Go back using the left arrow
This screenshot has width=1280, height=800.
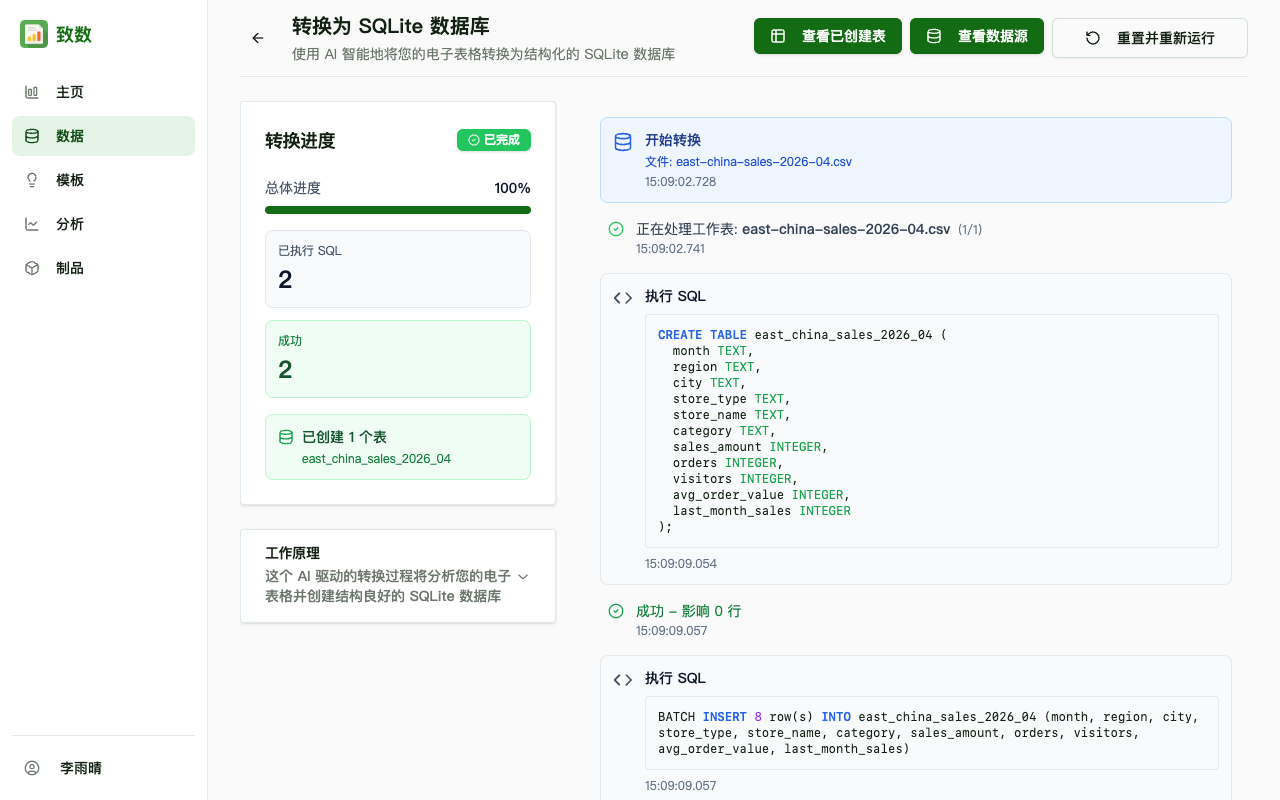[x=258, y=38]
